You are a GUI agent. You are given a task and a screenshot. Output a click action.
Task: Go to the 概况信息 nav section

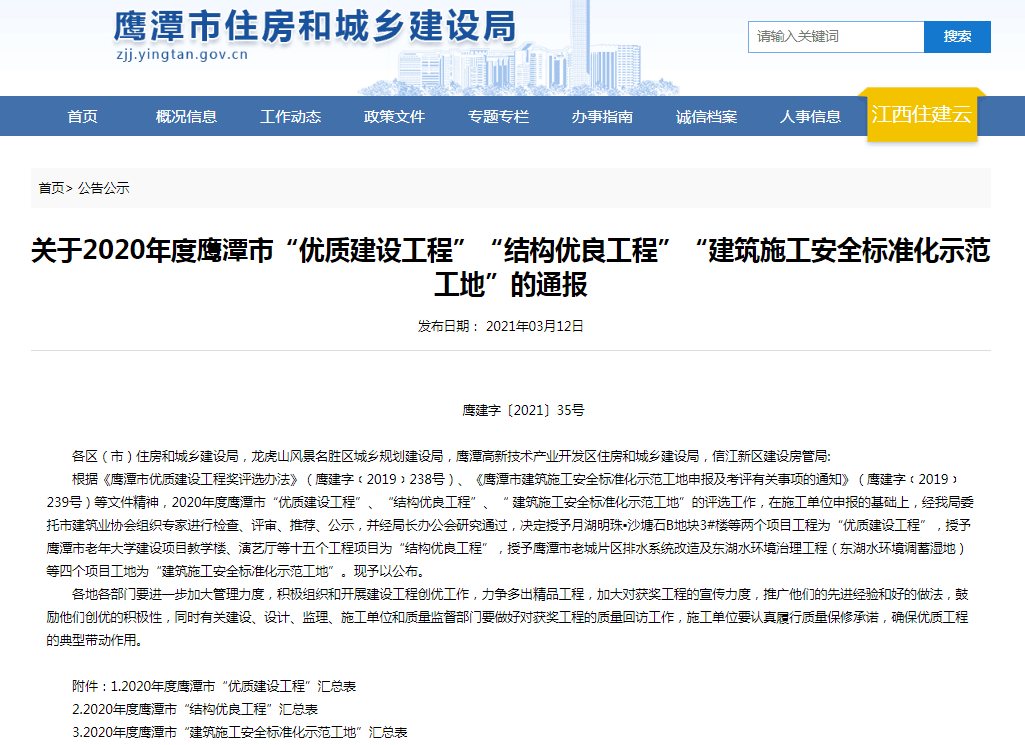point(186,116)
